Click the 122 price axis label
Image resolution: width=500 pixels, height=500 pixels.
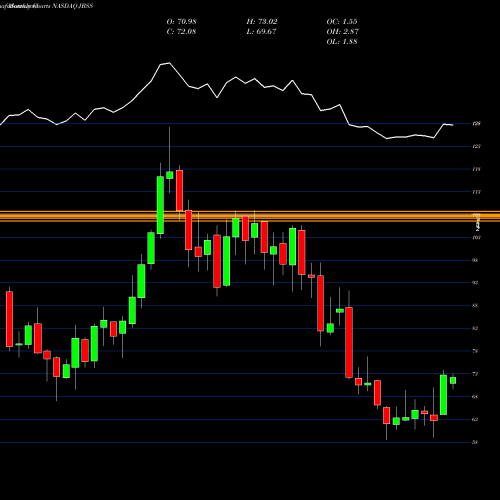476,146
